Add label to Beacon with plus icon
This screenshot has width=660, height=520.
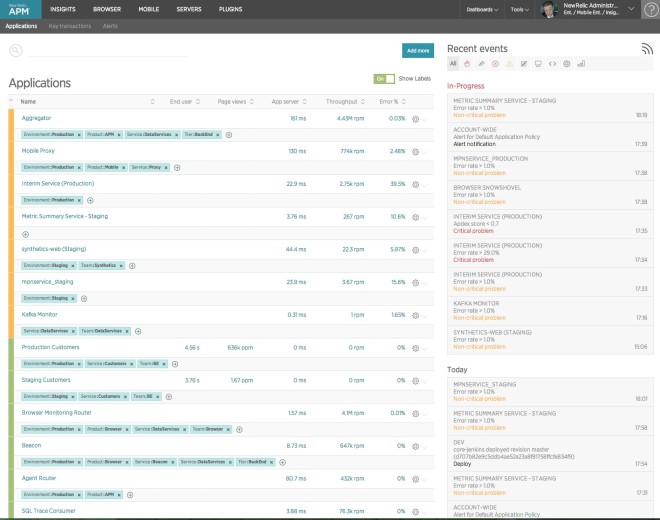tap(283, 462)
